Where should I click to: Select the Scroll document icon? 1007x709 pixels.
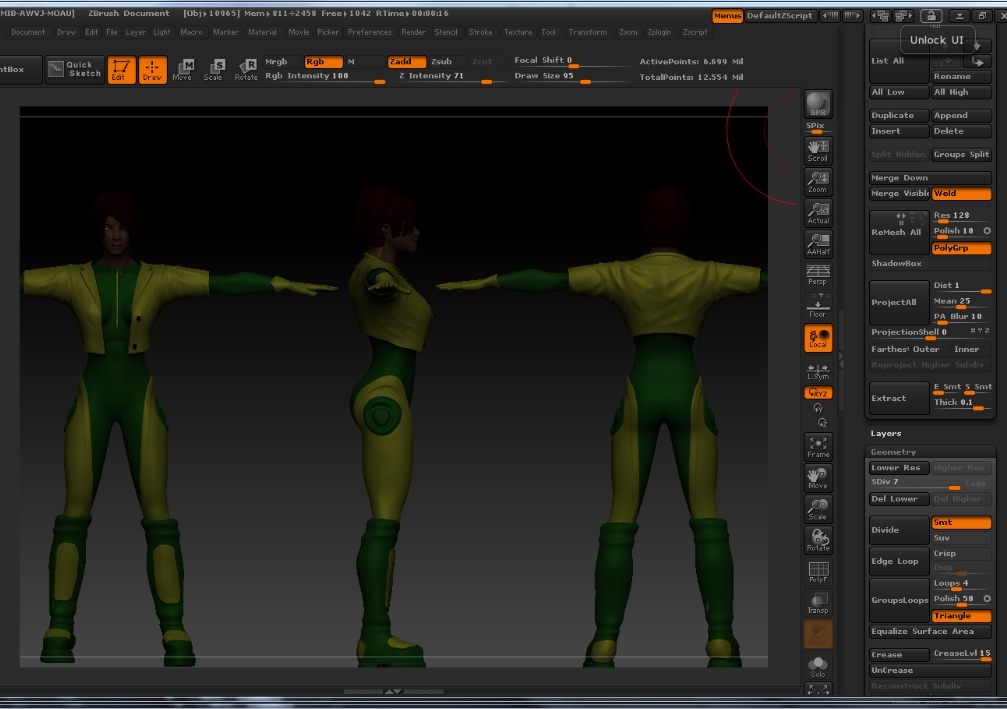pyautogui.click(x=818, y=150)
